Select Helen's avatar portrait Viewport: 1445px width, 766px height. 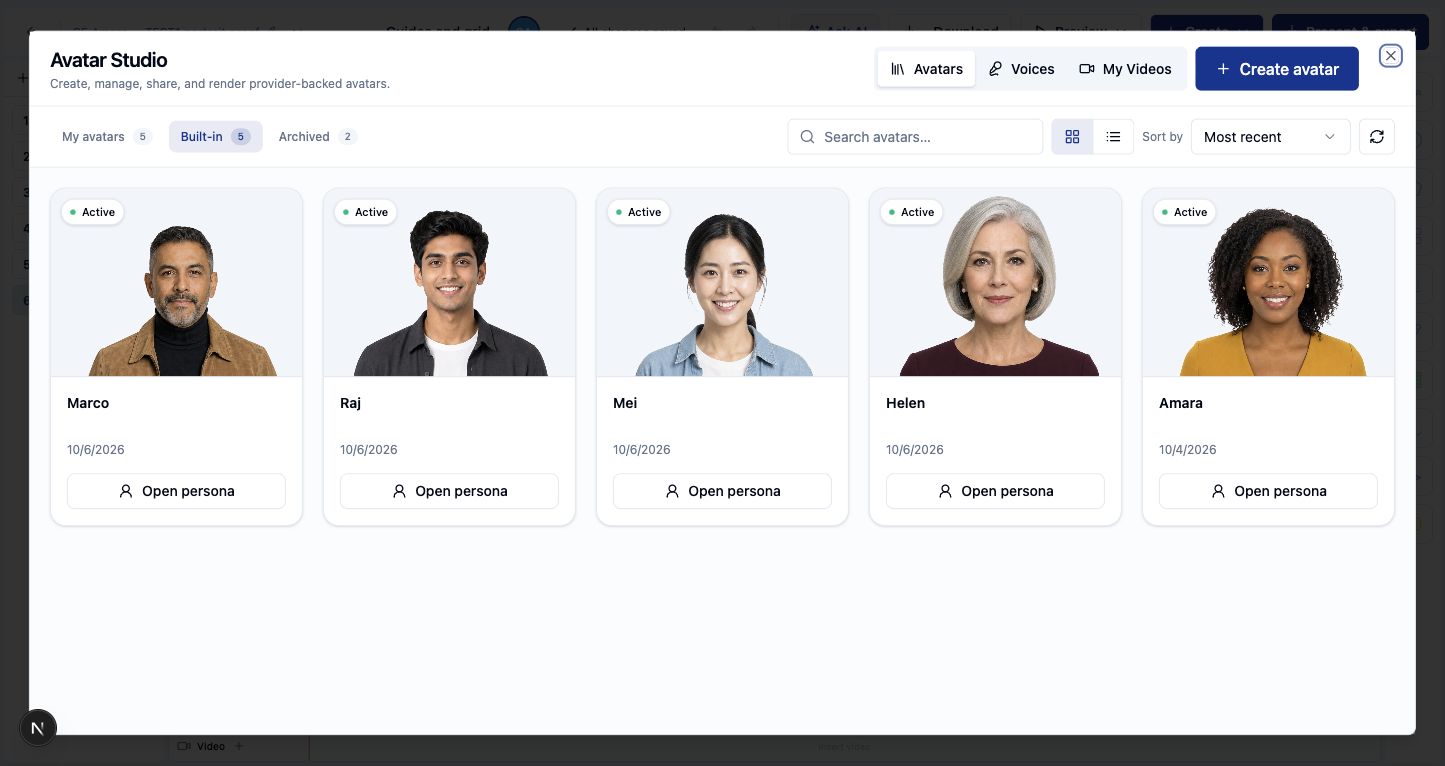coord(996,283)
